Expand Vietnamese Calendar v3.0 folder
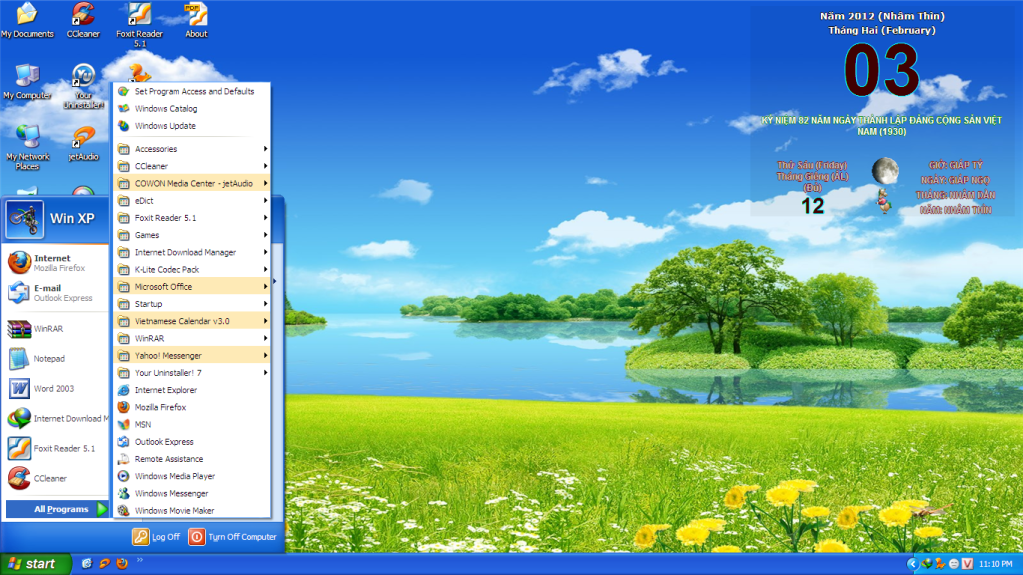This screenshot has height=575, width=1023. [192, 321]
